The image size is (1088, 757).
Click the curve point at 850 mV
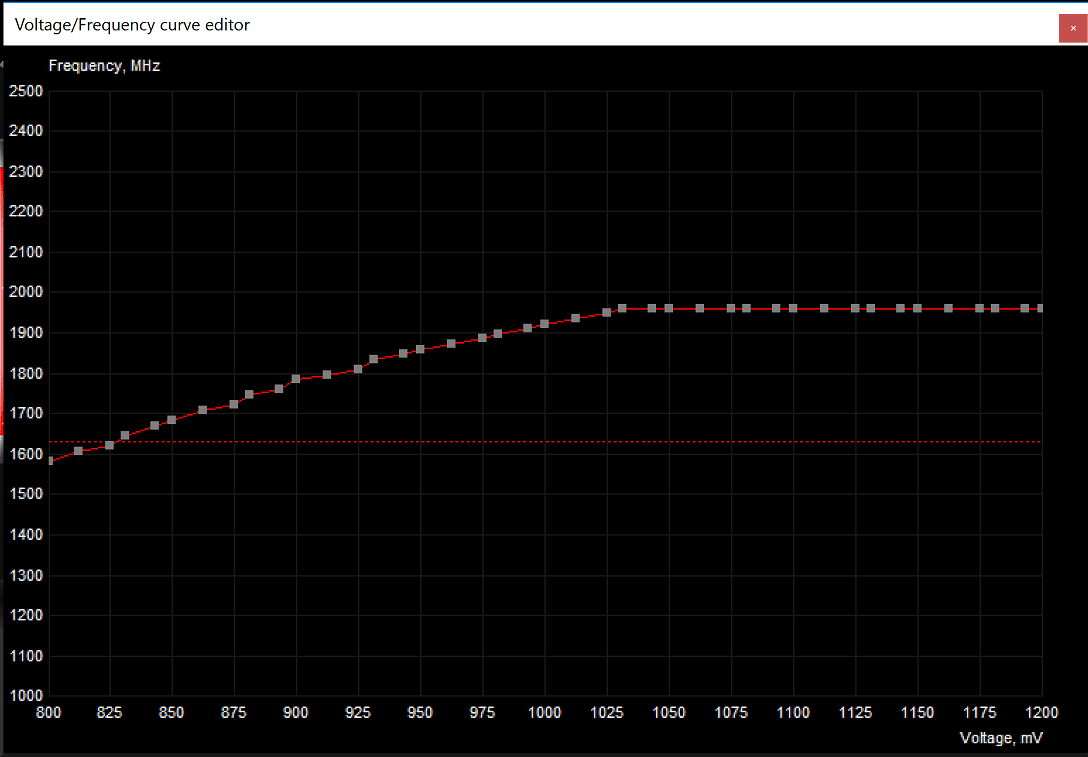(172, 420)
